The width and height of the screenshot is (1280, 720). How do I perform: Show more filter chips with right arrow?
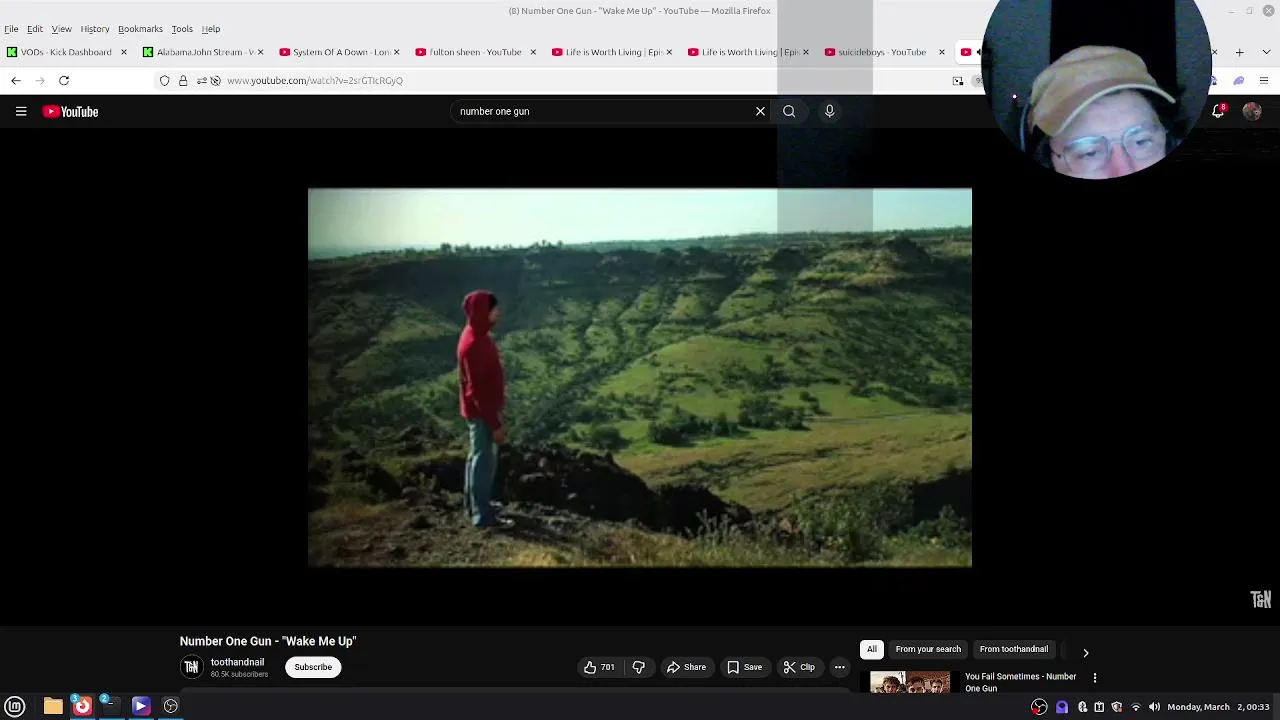[1085, 653]
